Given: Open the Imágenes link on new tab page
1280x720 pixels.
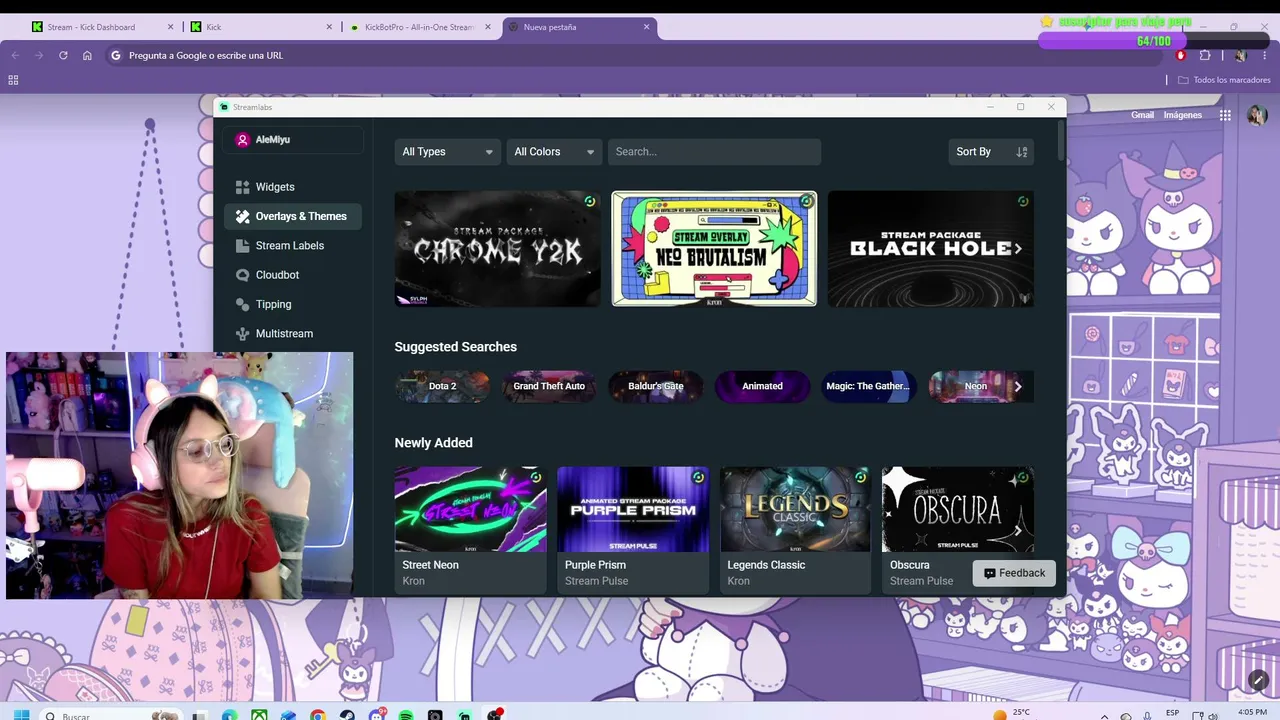Looking at the screenshot, I should point(1183,115).
